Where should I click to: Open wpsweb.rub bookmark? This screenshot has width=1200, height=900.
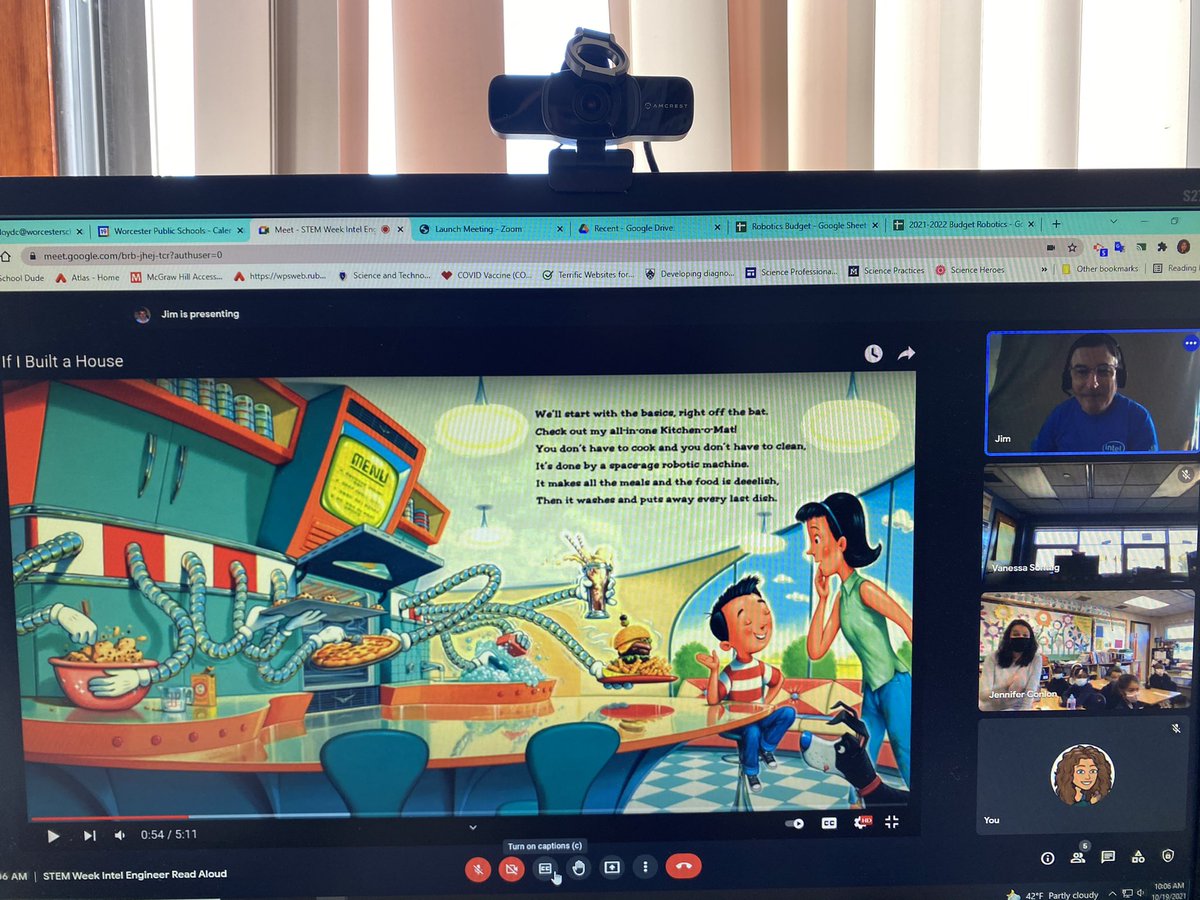pyautogui.click(x=281, y=276)
